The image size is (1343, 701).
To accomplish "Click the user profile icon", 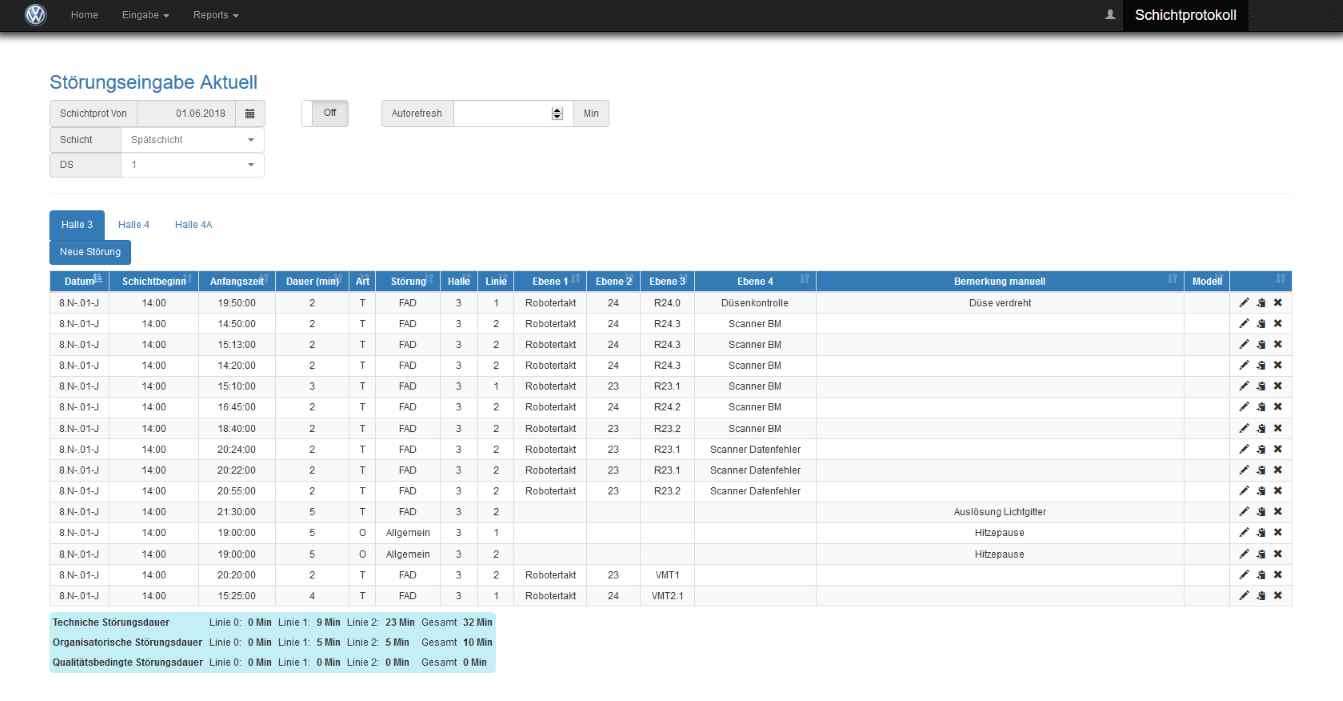I will pos(1110,15).
